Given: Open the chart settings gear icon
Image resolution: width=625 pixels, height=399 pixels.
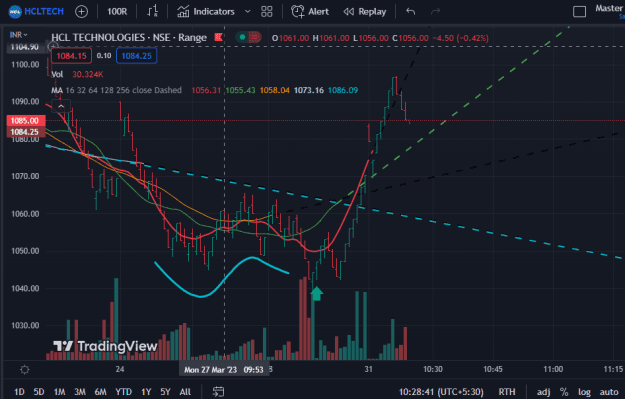Looking at the screenshot, I should tap(24, 370).
